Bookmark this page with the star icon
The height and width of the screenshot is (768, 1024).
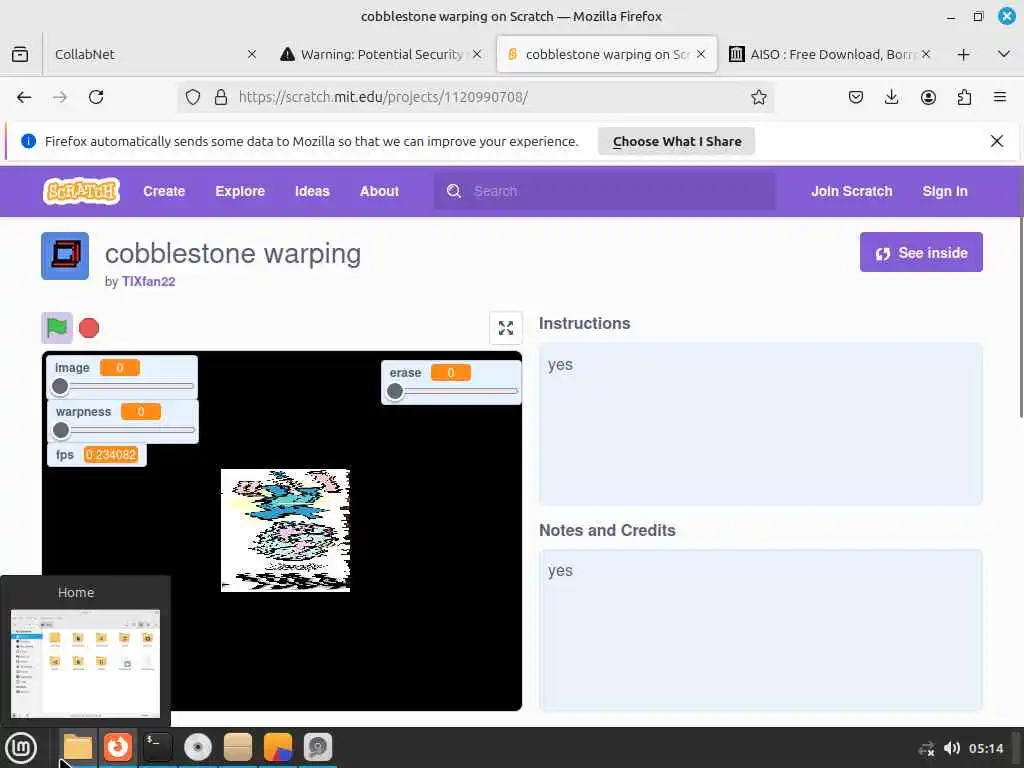758,97
